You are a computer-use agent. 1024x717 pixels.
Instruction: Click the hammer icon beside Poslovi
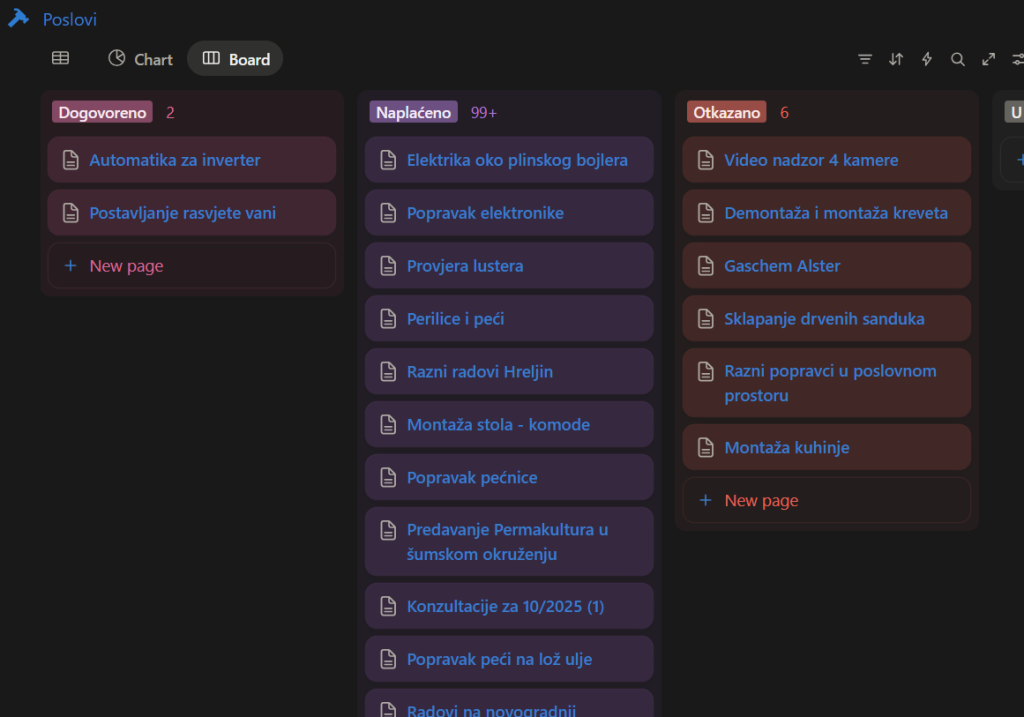[18, 19]
